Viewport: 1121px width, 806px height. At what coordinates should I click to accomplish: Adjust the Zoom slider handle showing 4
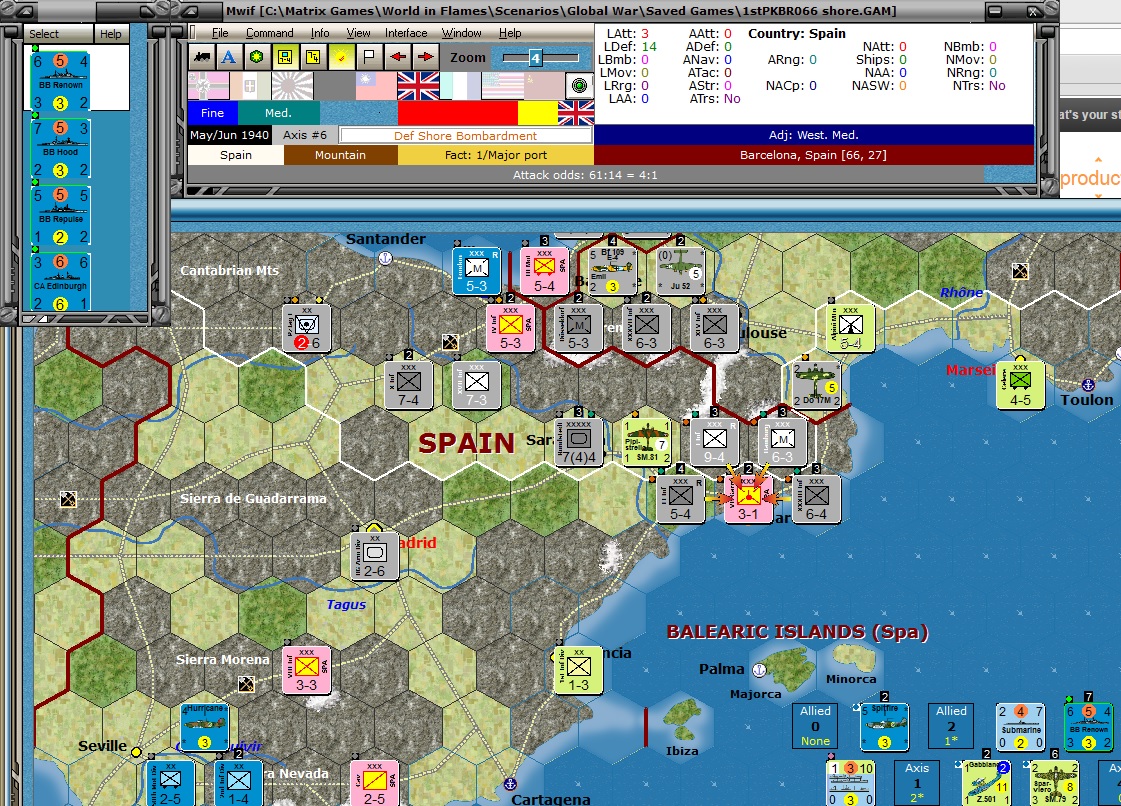[x=535, y=58]
